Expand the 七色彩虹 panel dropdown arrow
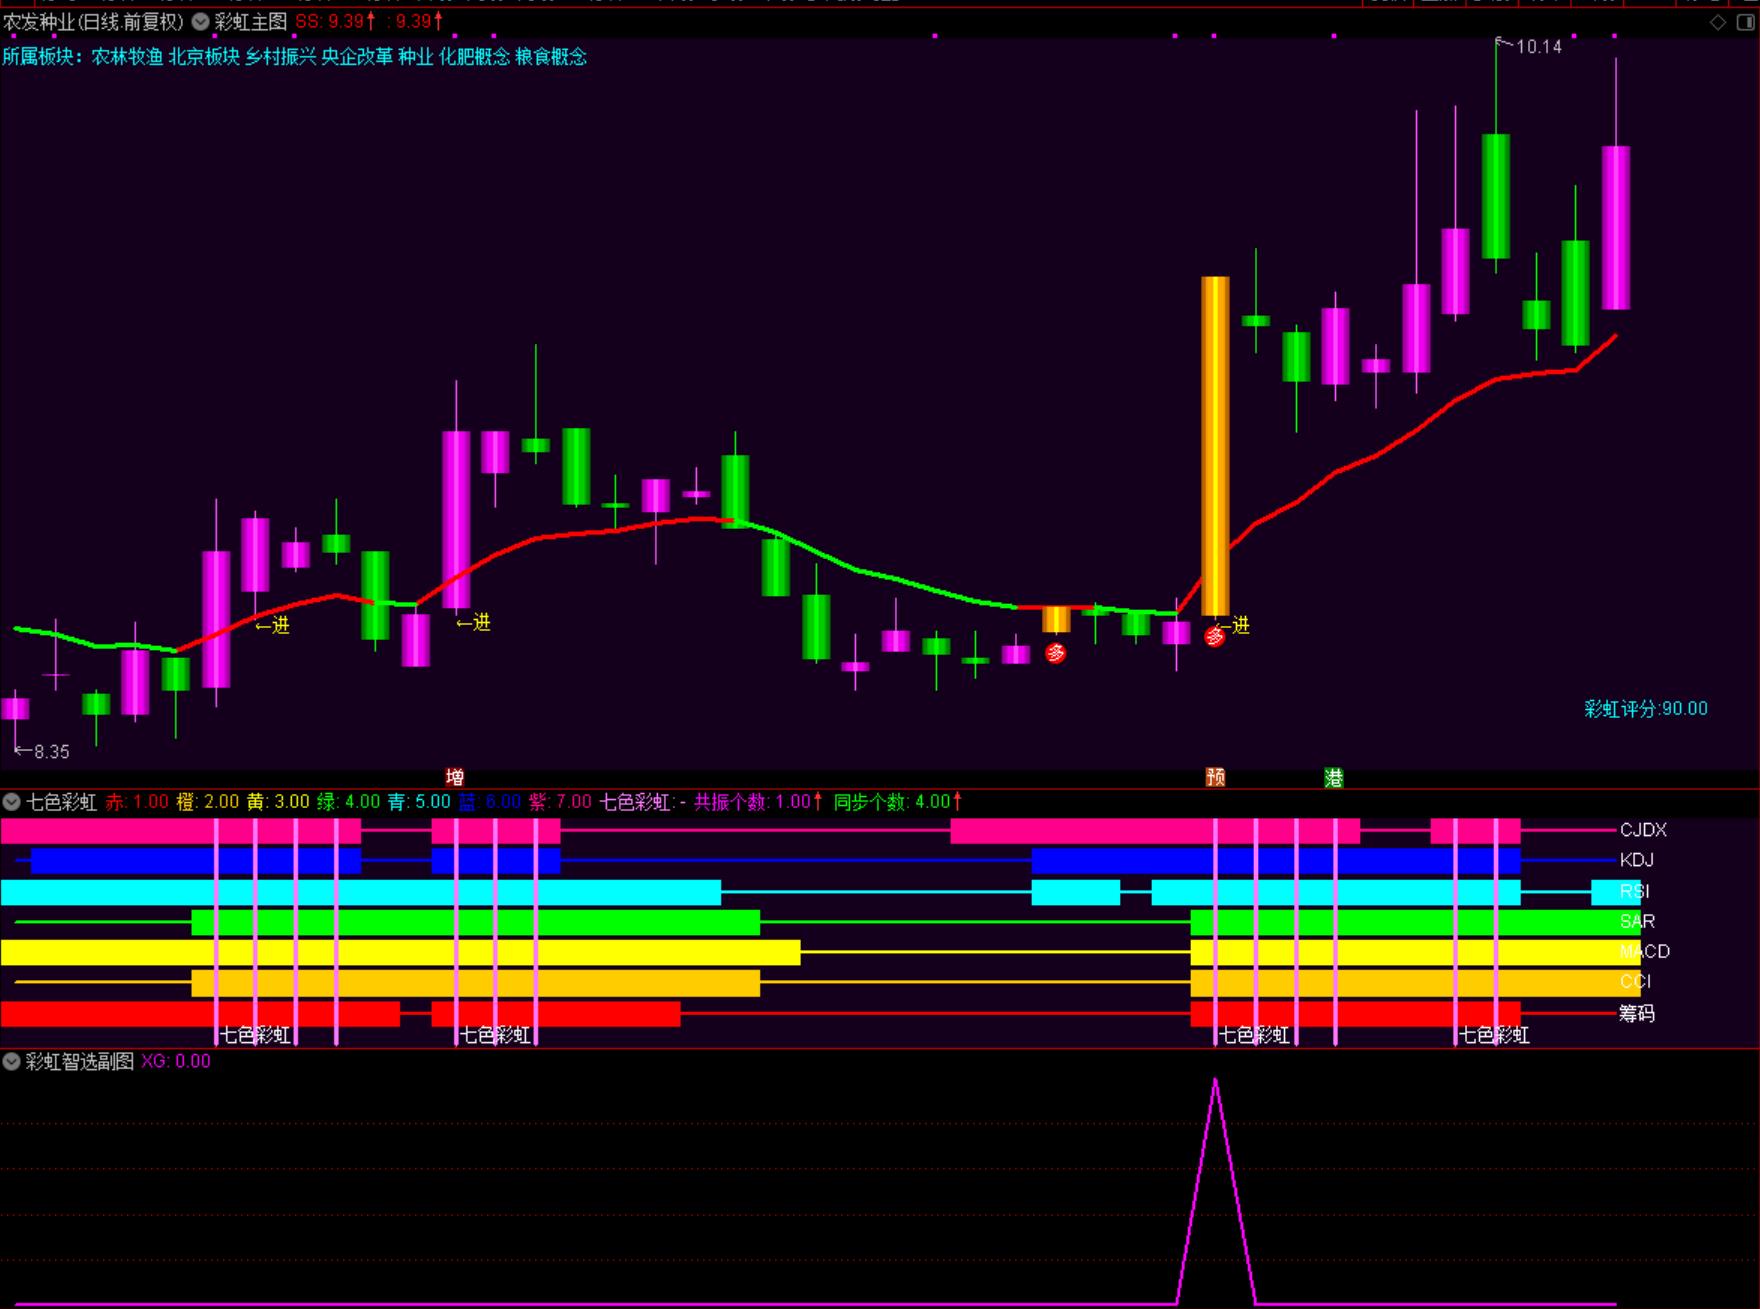 coord(11,801)
